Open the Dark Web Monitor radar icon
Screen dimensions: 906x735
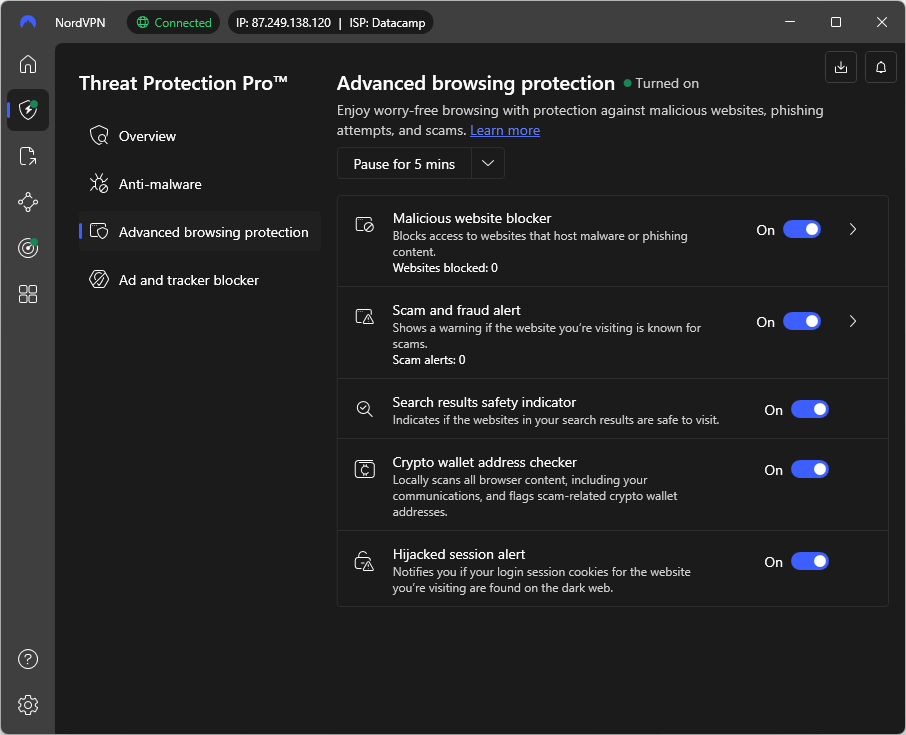point(28,248)
